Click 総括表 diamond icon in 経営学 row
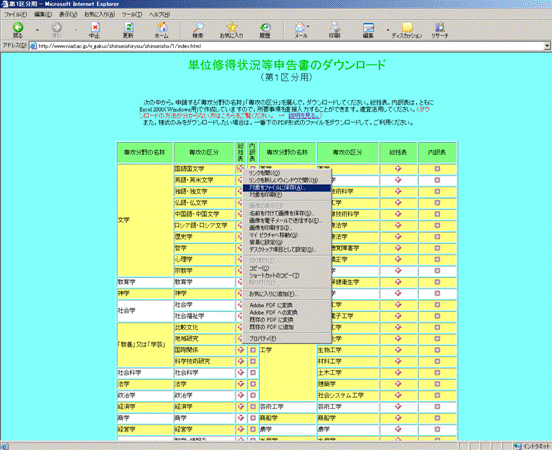The image size is (552, 450). click(241, 429)
